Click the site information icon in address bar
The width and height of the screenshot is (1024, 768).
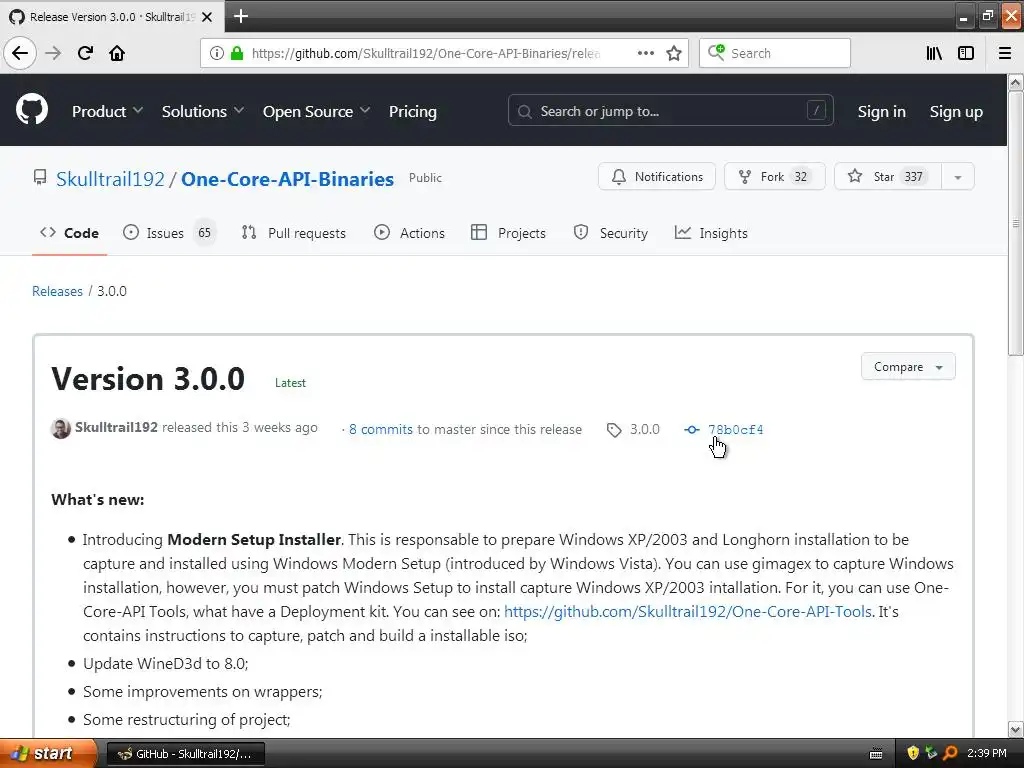[x=217, y=53]
